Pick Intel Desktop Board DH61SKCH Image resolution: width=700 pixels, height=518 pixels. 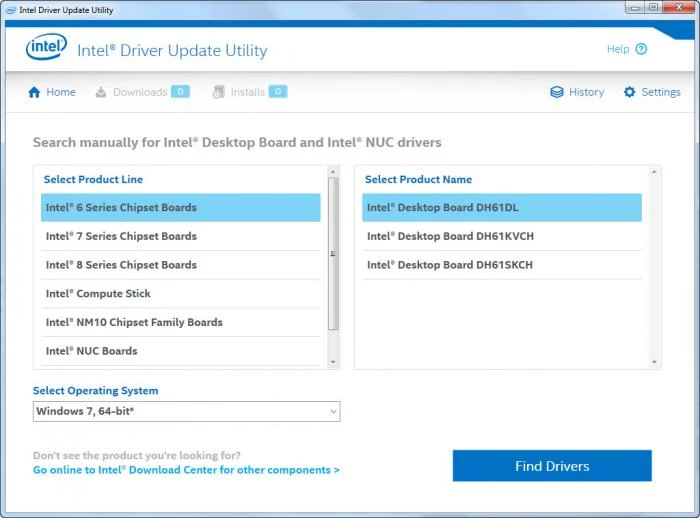tap(449, 265)
